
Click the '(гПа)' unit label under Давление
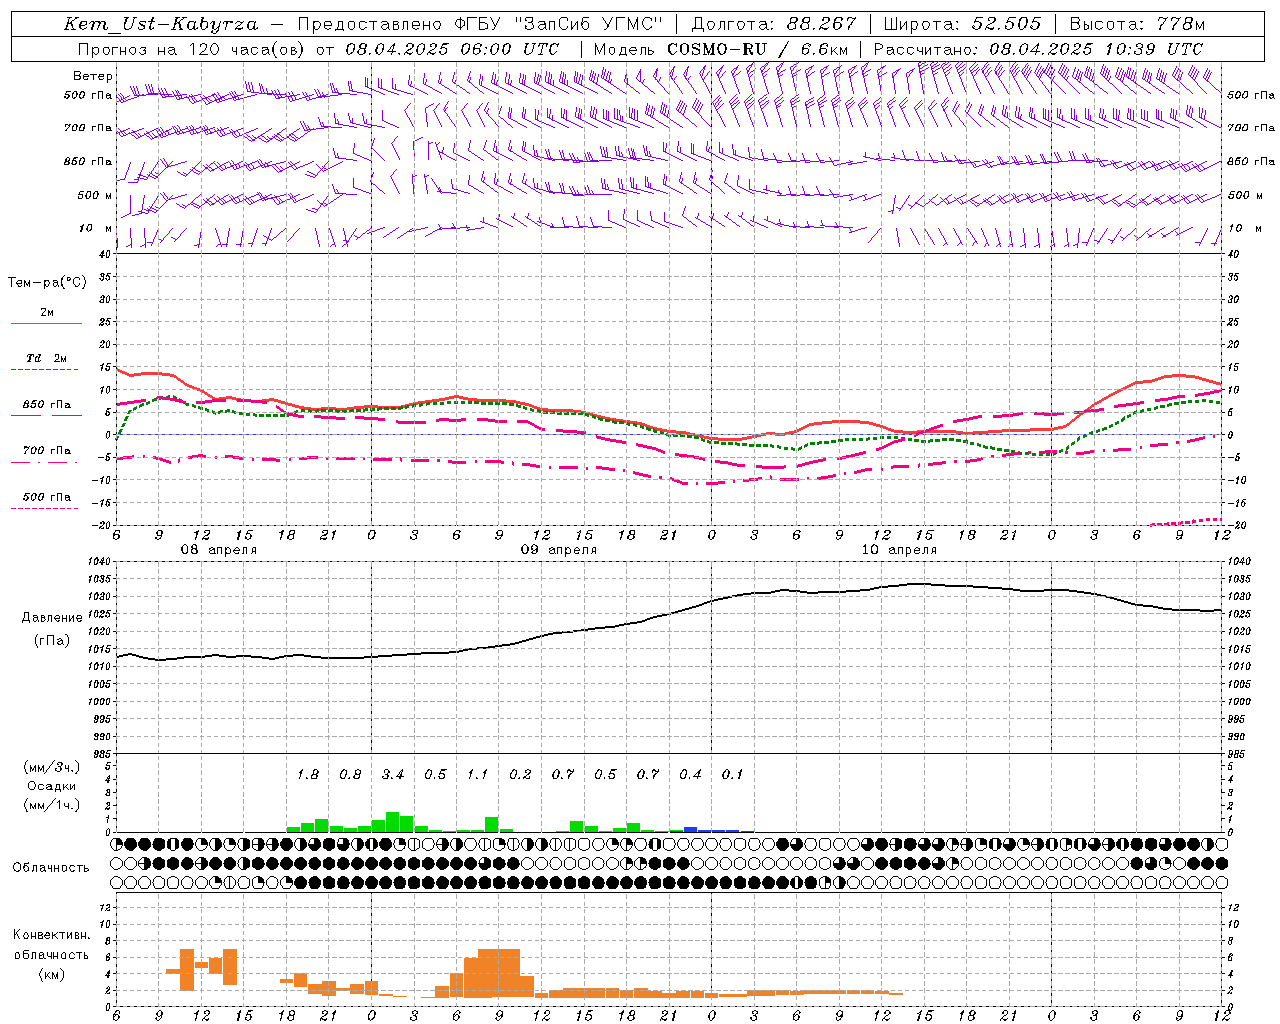coord(52,641)
